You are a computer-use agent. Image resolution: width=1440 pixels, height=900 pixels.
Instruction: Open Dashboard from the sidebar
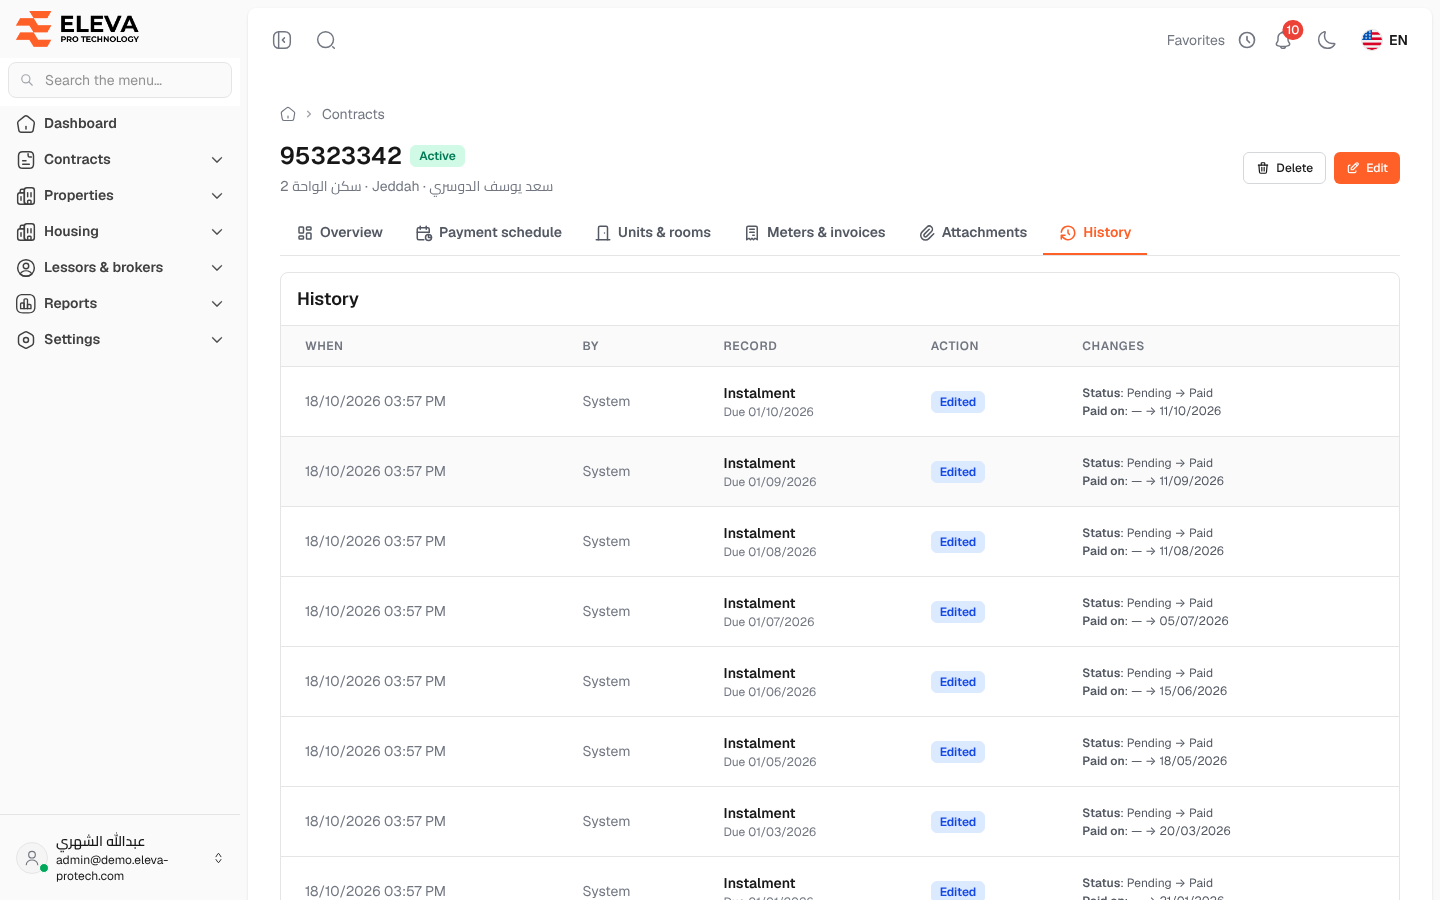tap(120, 124)
